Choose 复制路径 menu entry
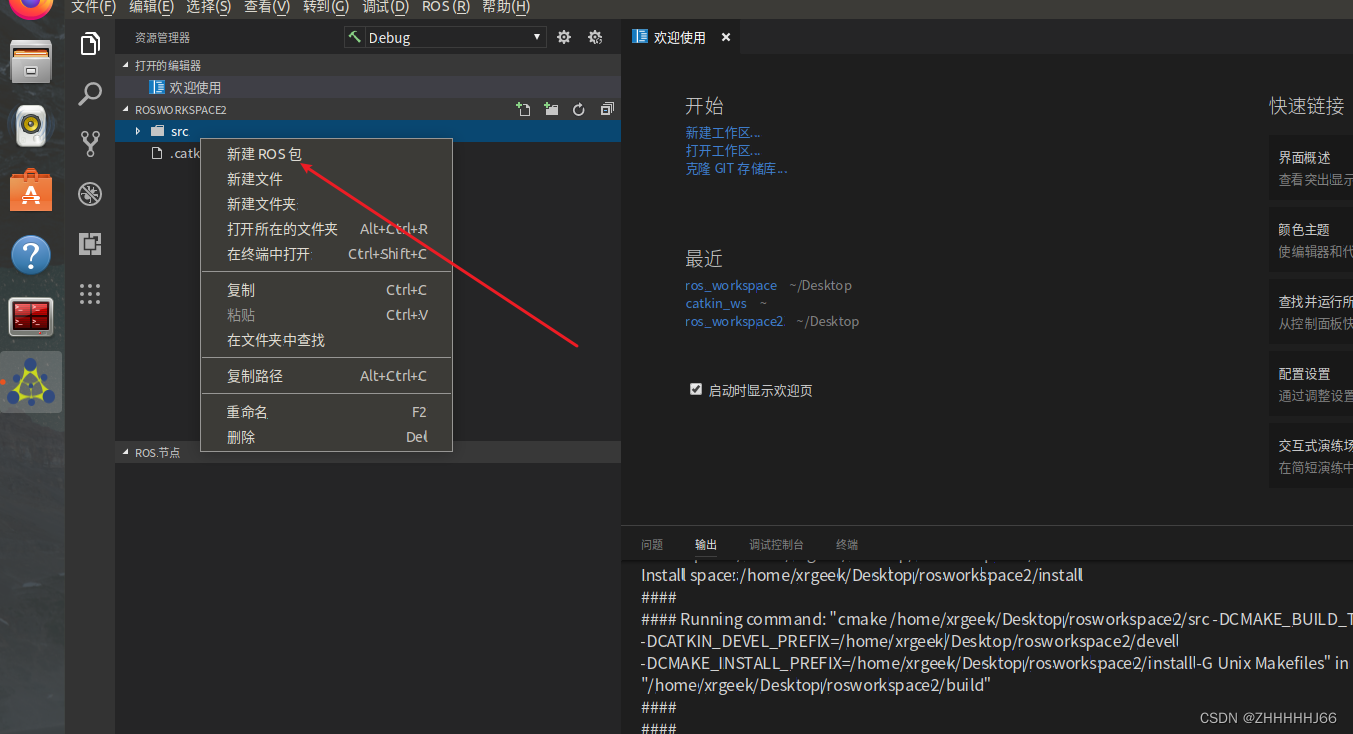The width and height of the screenshot is (1353, 734). [327, 376]
